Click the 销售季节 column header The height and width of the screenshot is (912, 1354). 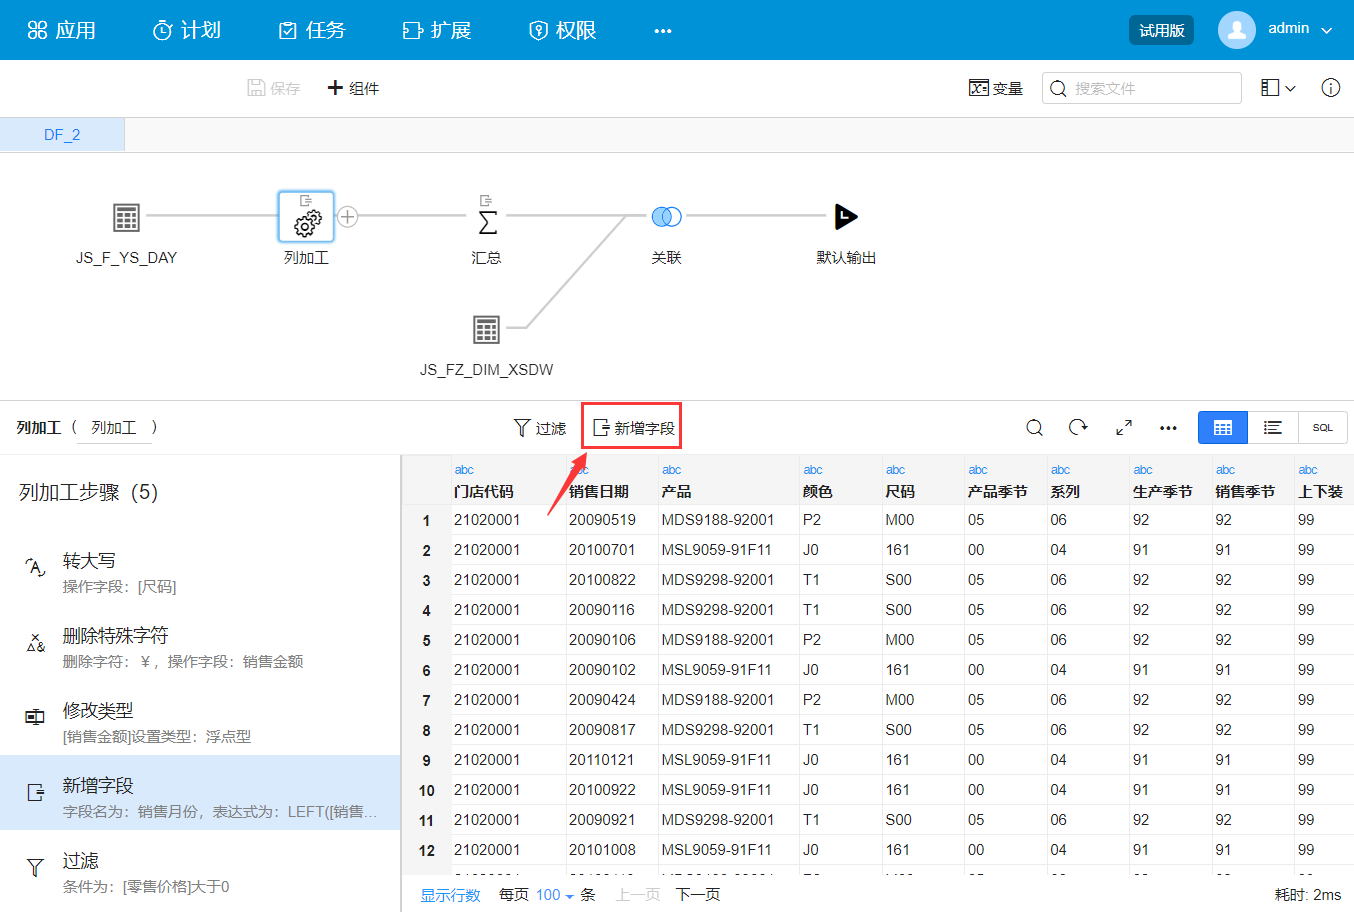(1245, 491)
